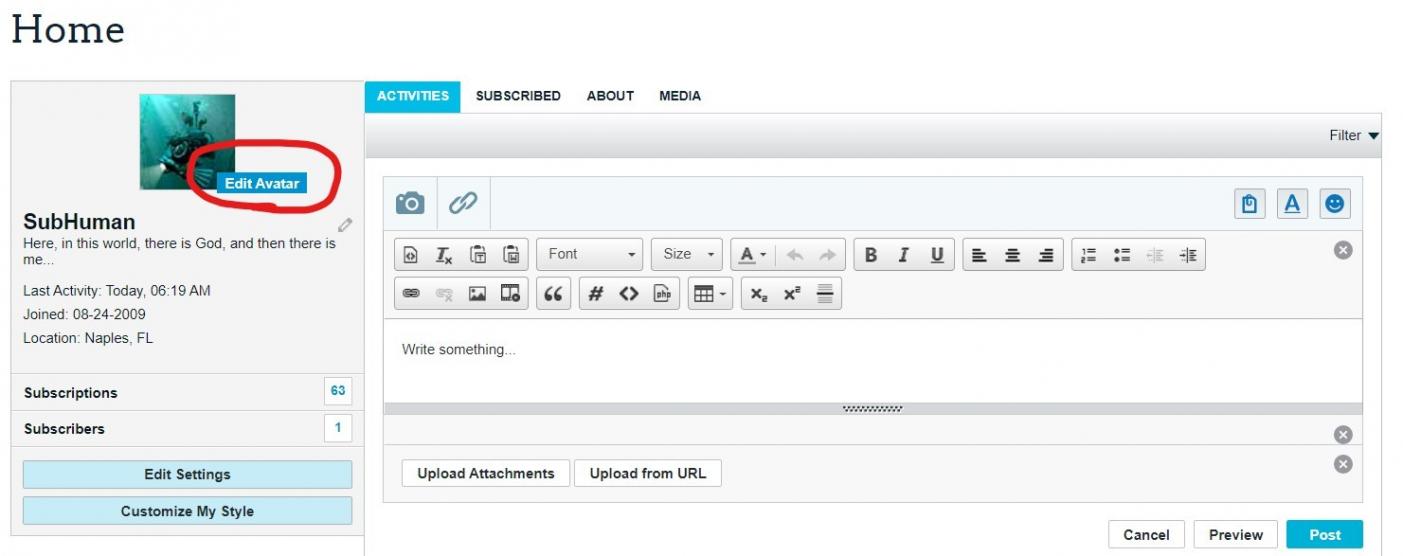The width and height of the screenshot is (1403, 556).
Task: Click the emoji smiley icon
Action: tap(1334, 204)
